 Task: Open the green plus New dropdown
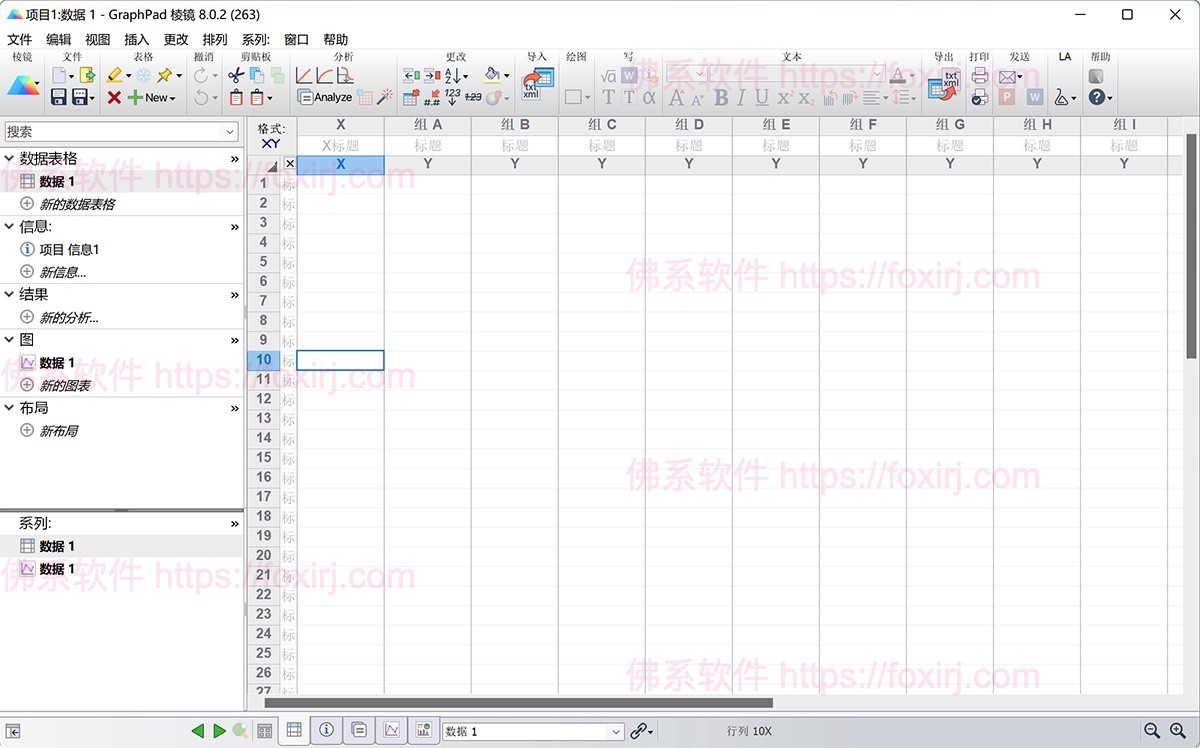(151, 97)
